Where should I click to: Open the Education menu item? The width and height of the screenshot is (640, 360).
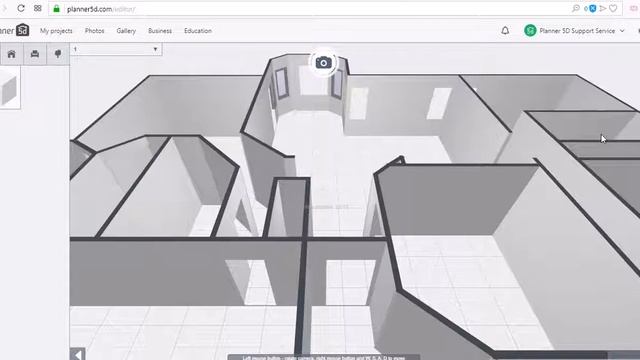tap(198, 31)
